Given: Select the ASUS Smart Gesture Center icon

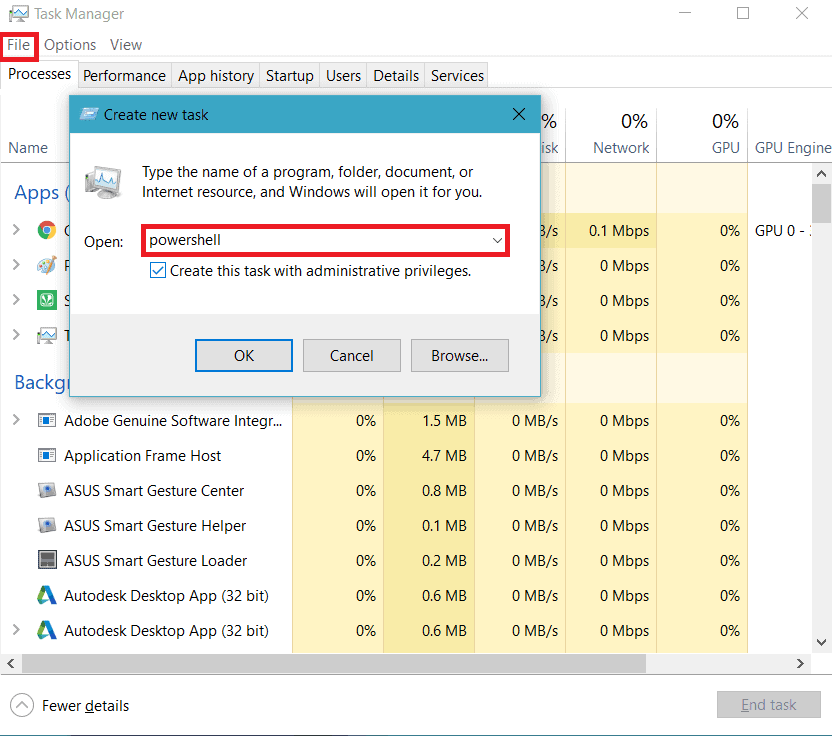Looking at the screenshot, I should pyautogui.click(x=47, y=490).
